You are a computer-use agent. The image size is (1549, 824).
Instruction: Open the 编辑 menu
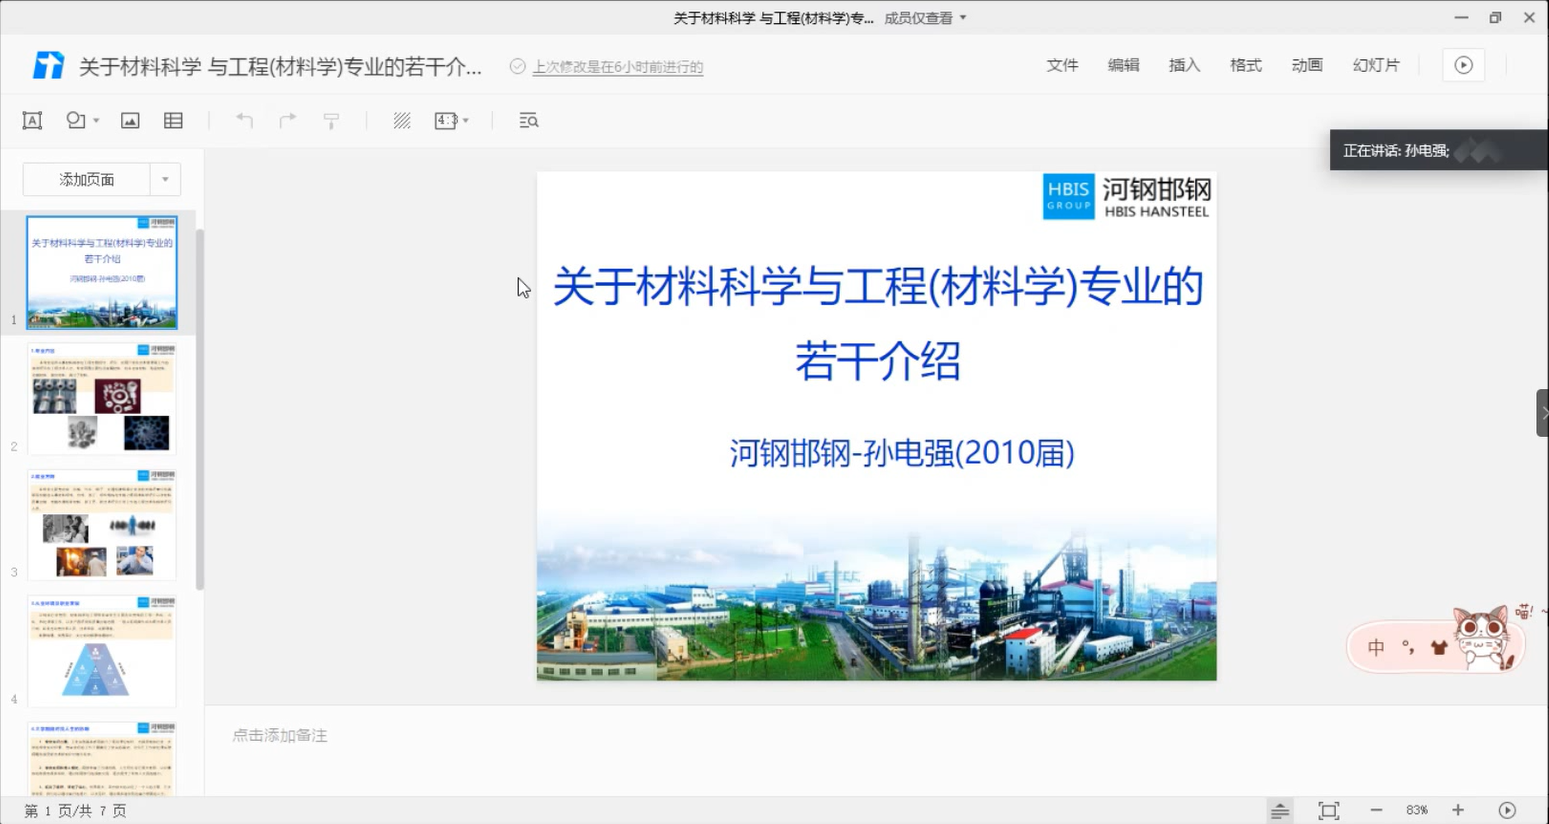[1123, 65]
